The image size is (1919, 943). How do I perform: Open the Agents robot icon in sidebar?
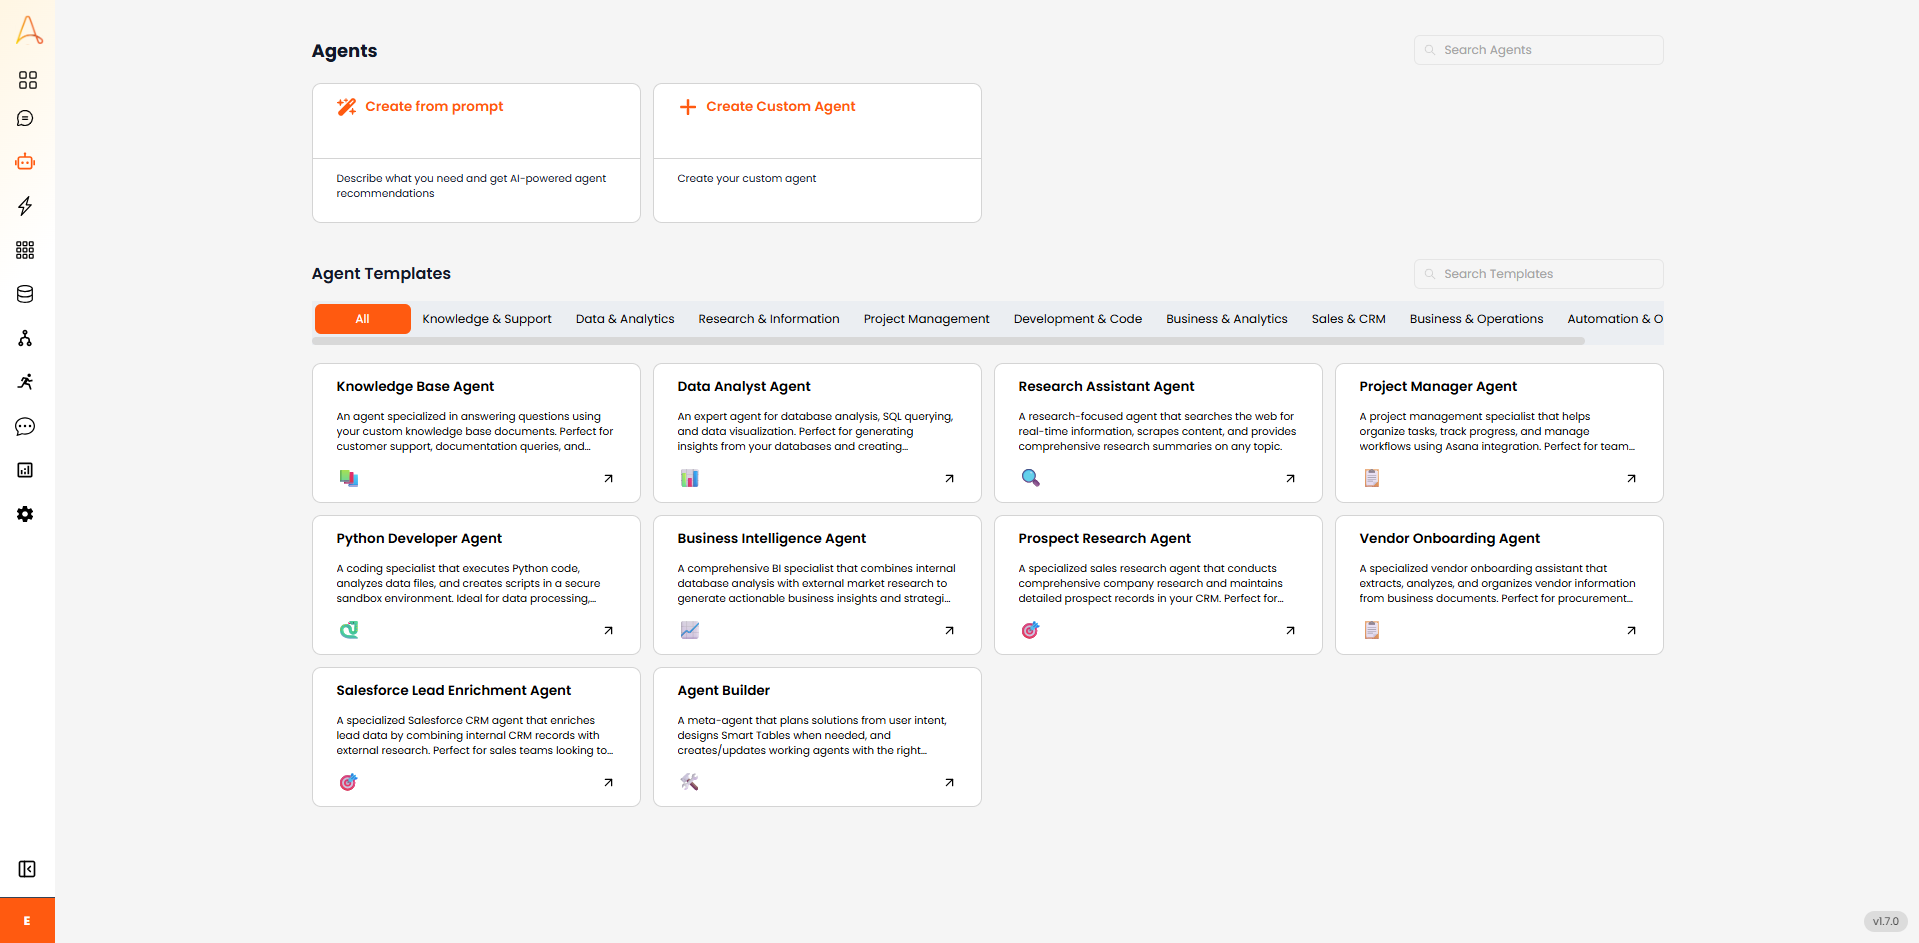tap(25, 162)
